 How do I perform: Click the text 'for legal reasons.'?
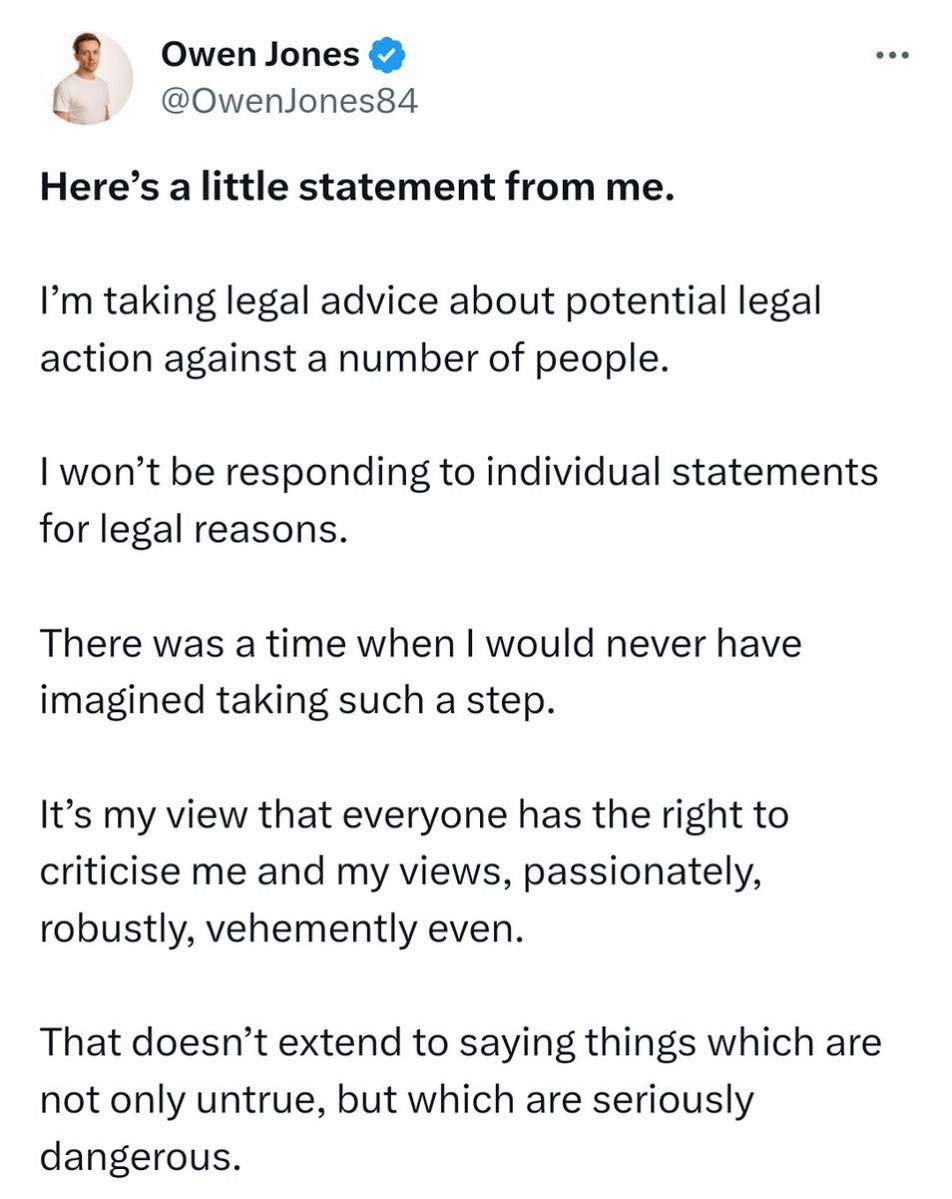[194, 529]
